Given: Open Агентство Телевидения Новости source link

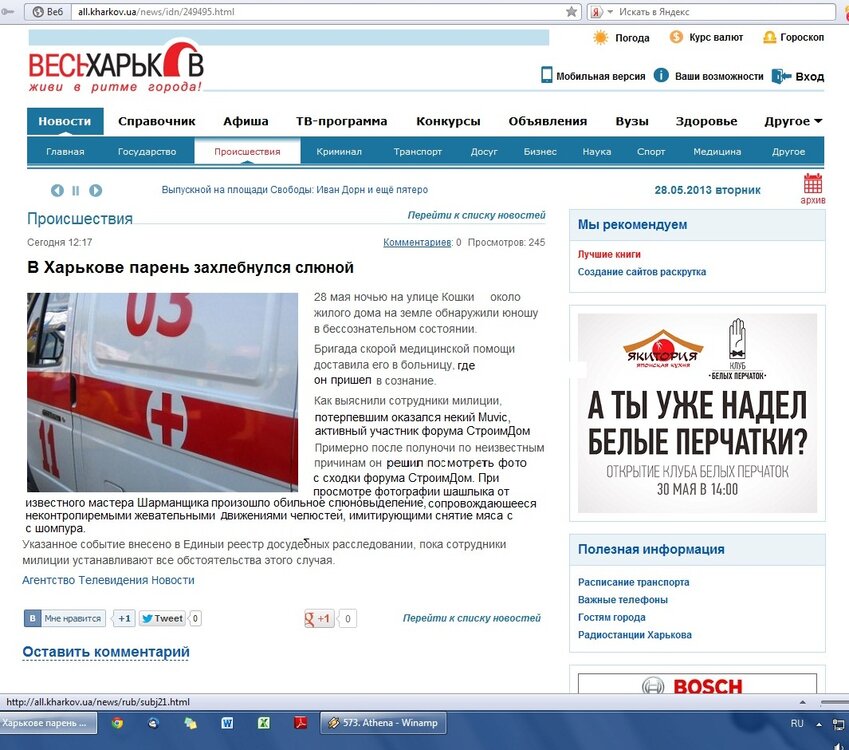Looking at the screenshot, I should tap(108, 580).
